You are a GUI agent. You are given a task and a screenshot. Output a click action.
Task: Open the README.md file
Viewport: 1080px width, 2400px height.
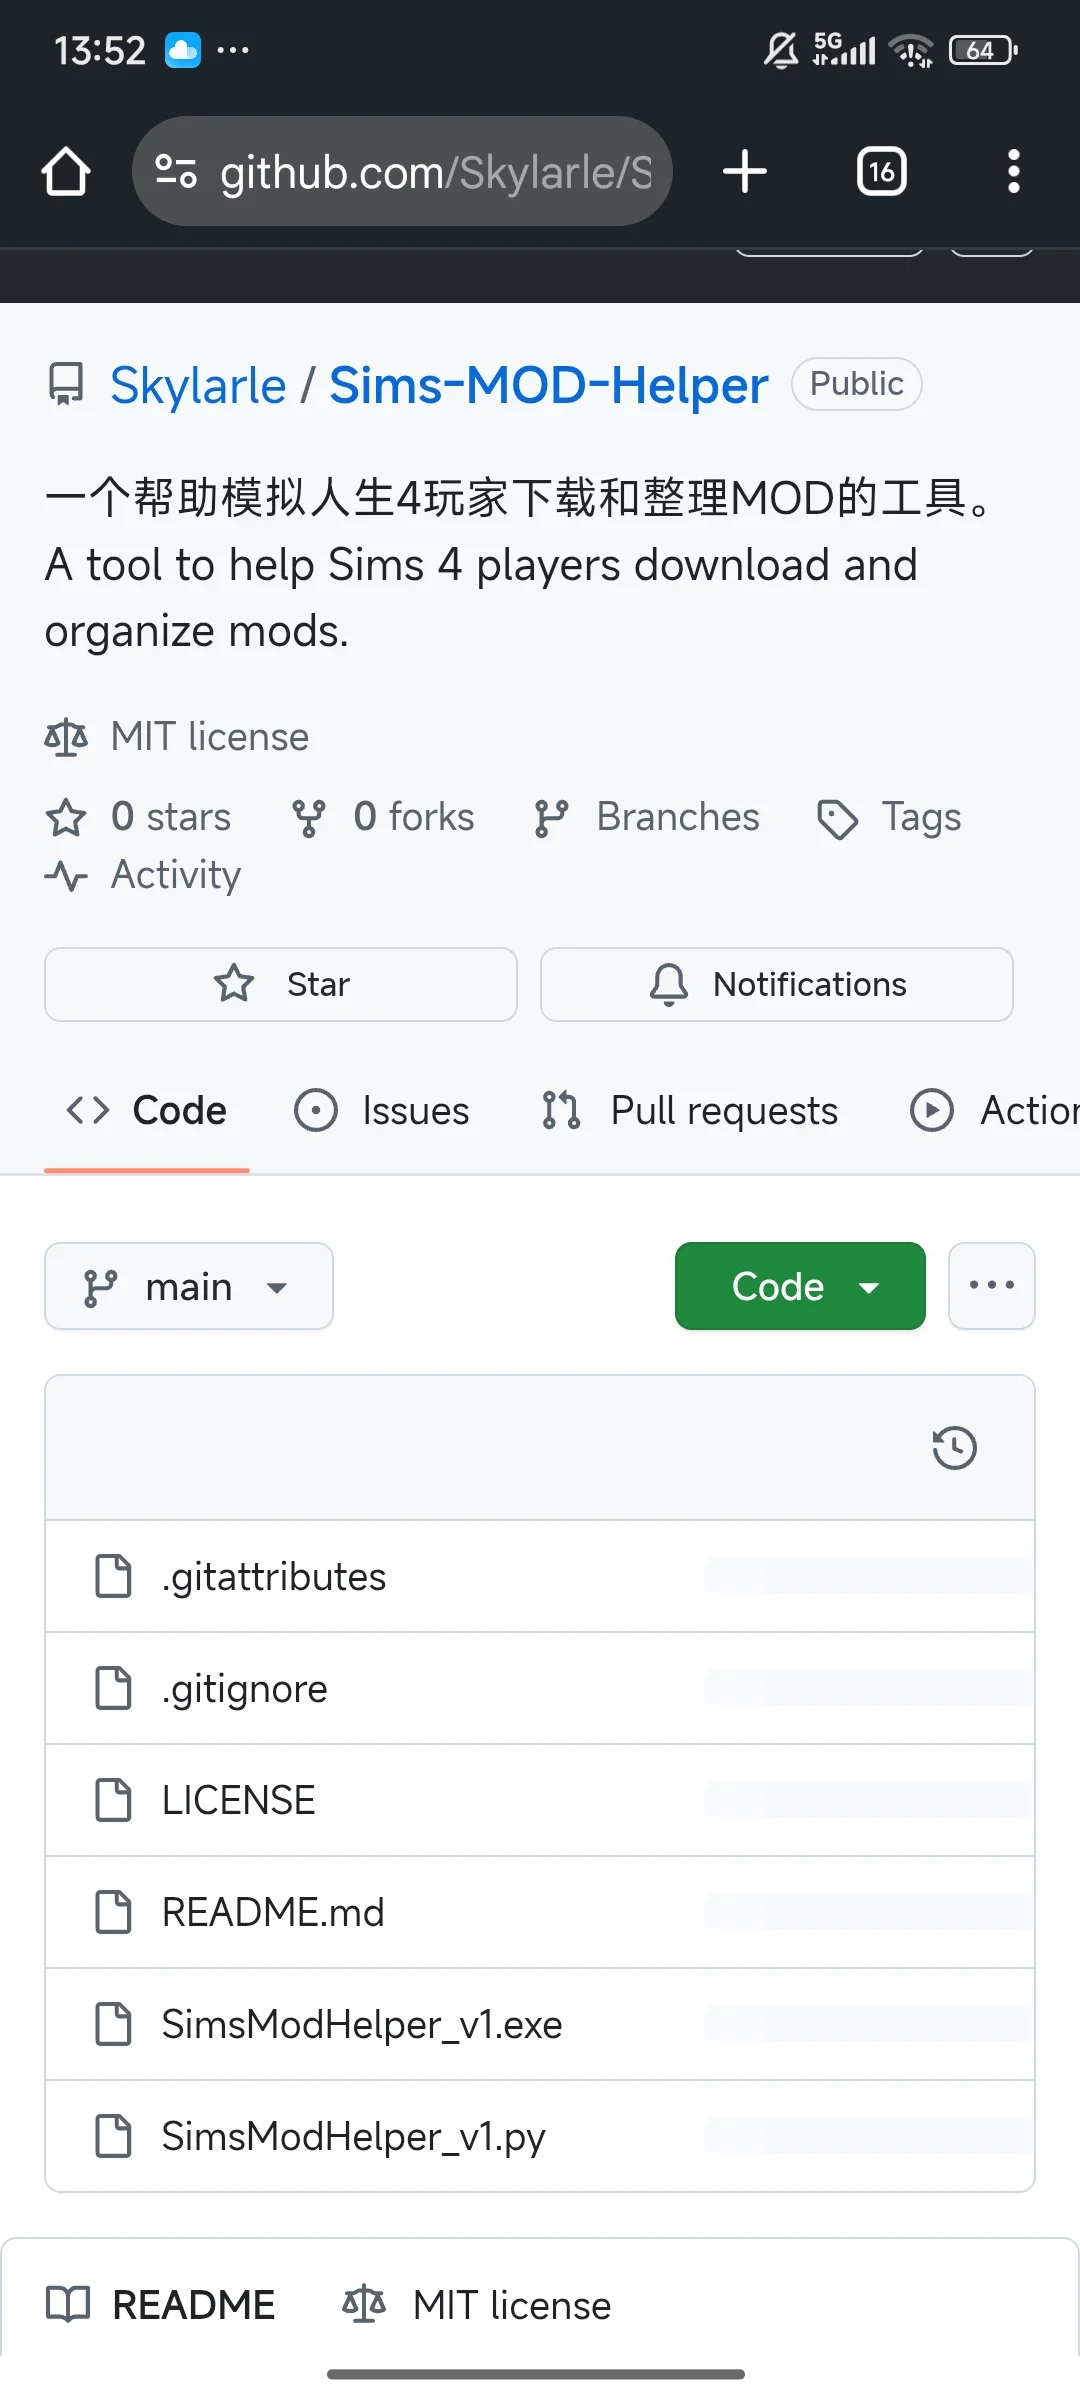point(273,1912)
